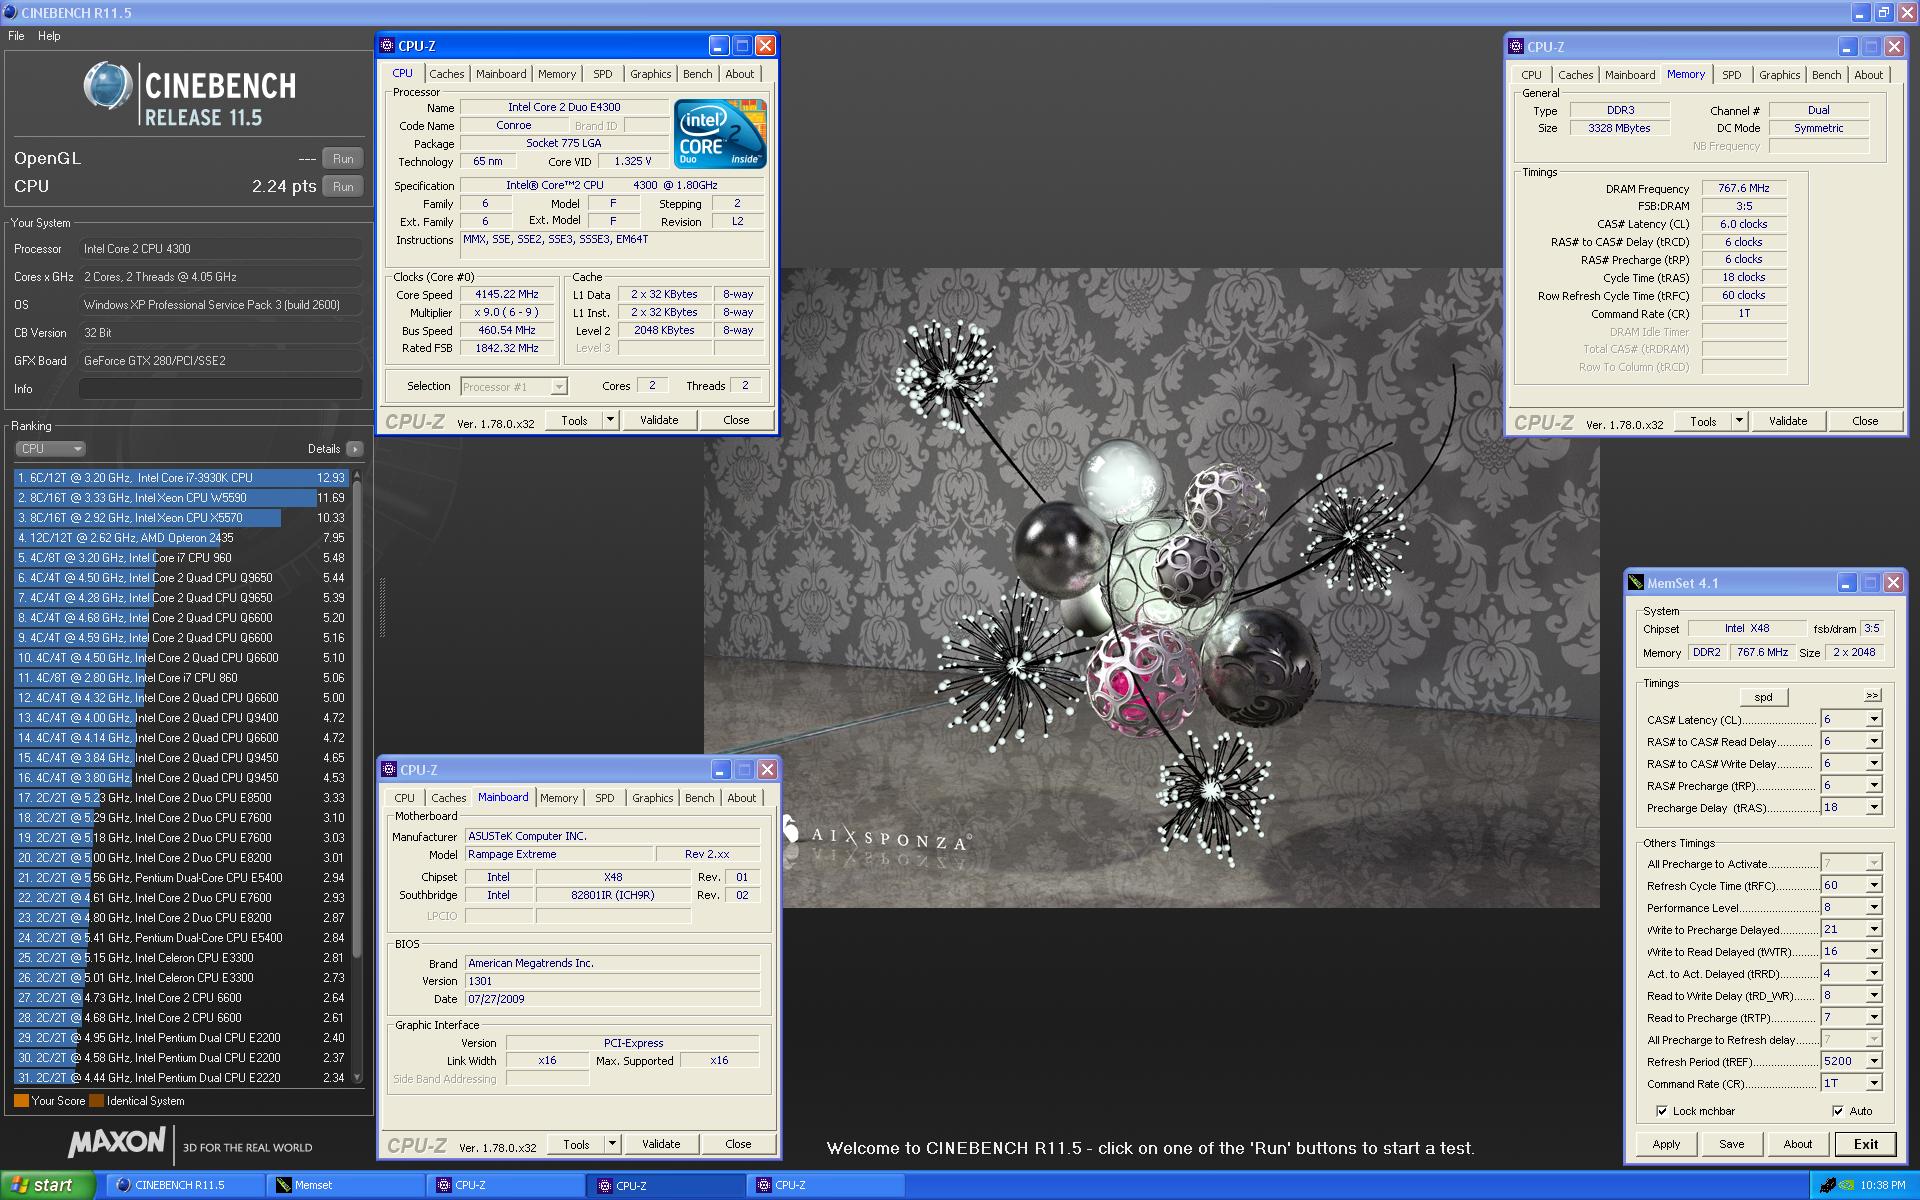This screenshot has width=1920, height=1200.
Task: Click the Core Speed value 4145.22 MHz
Action: (x=506, y=295)
